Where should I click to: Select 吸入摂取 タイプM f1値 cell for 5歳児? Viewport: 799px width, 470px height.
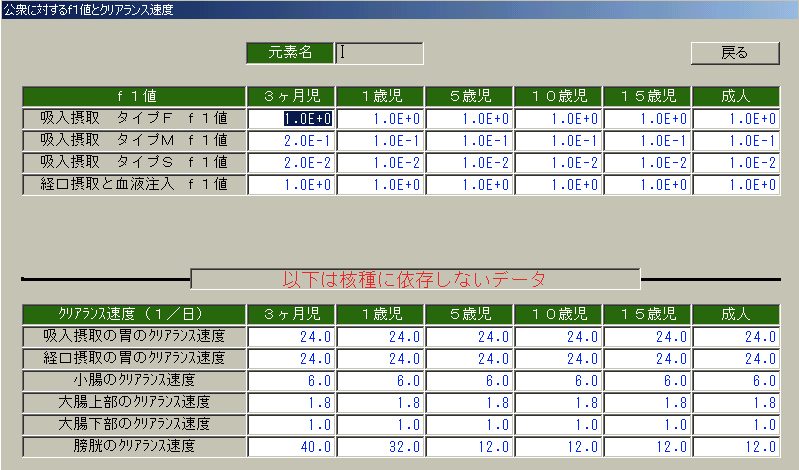pos(469,140)
